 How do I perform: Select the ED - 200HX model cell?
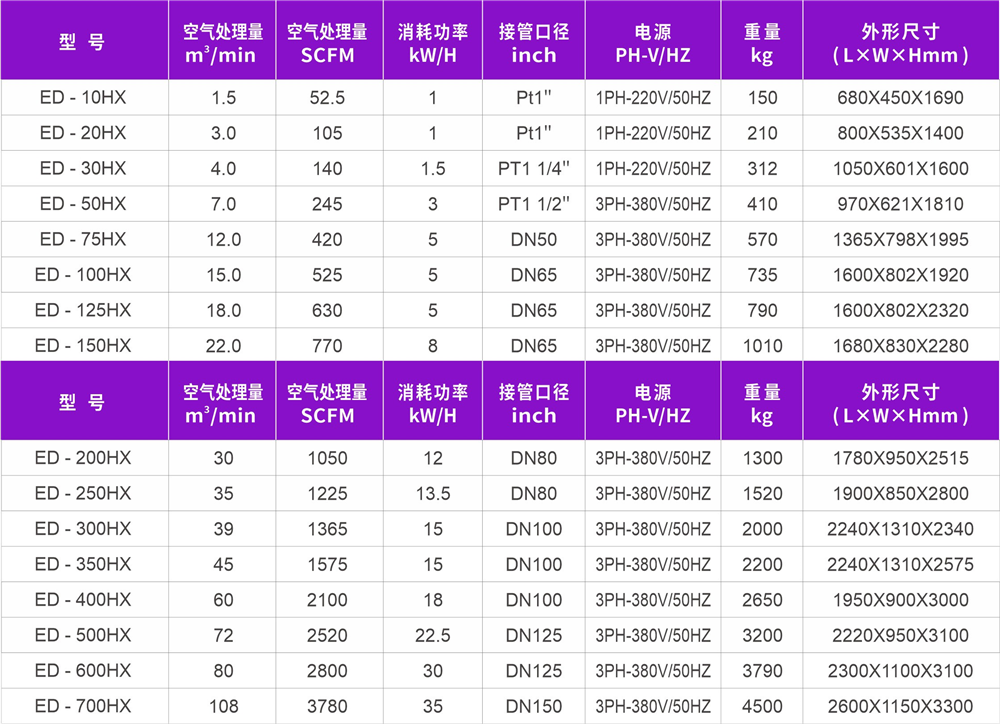[83, 459]
